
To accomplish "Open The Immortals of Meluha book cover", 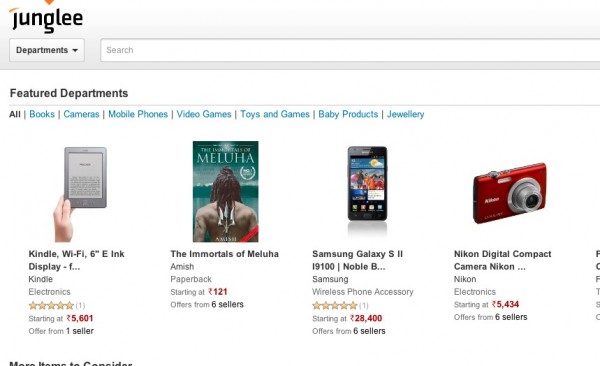I will pyautogui.click(x=225, y=191).
